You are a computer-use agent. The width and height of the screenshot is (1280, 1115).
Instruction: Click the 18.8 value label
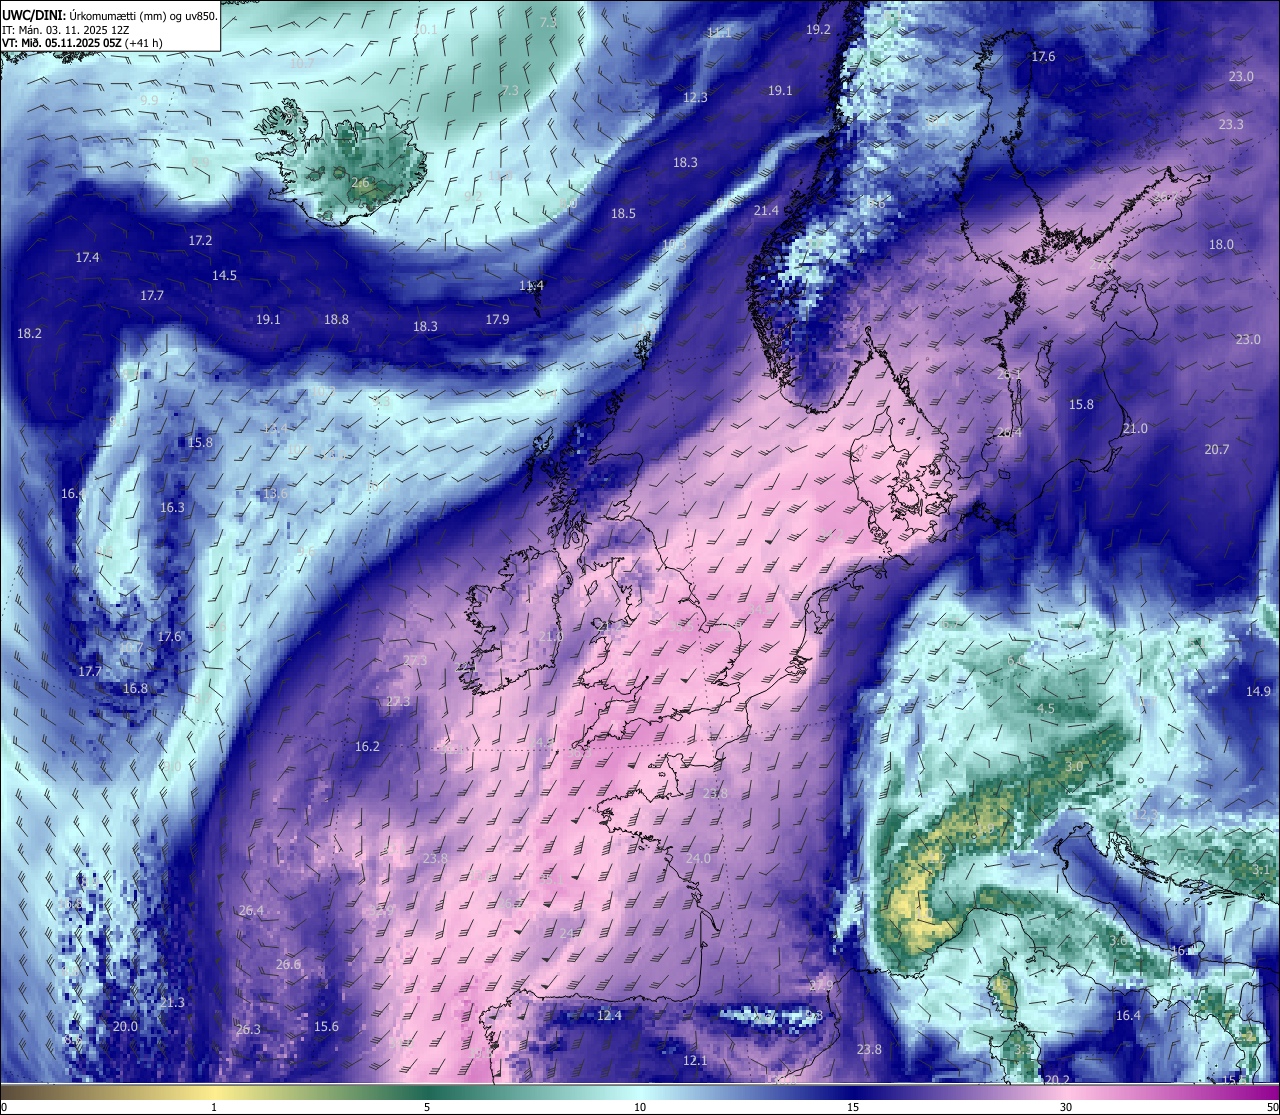pos(336,320)
